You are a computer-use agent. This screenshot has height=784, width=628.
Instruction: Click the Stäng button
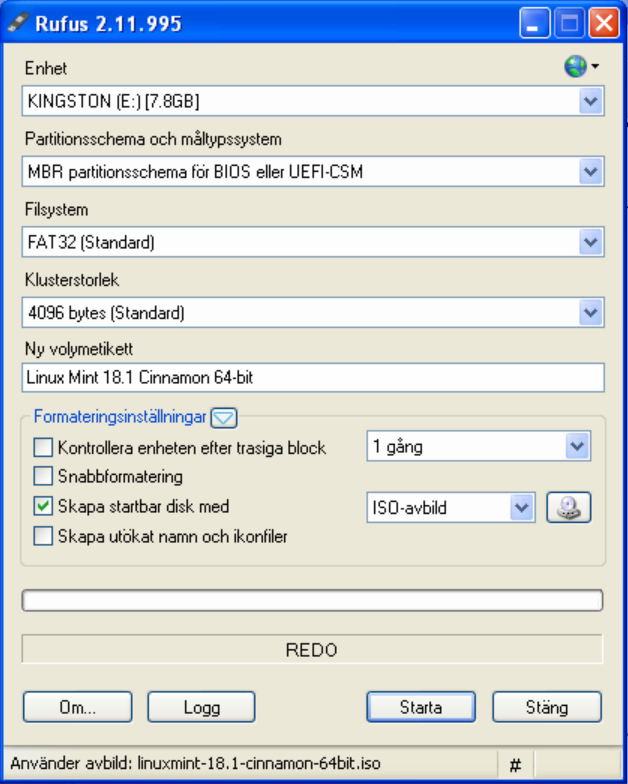pos(547,707)
